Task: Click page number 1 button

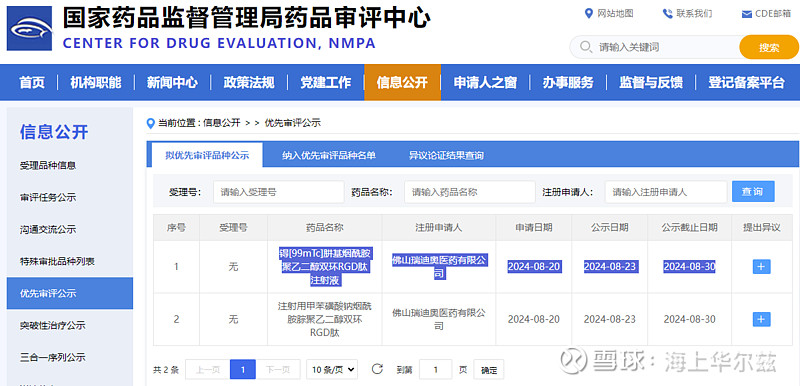Action: point(243,370)
